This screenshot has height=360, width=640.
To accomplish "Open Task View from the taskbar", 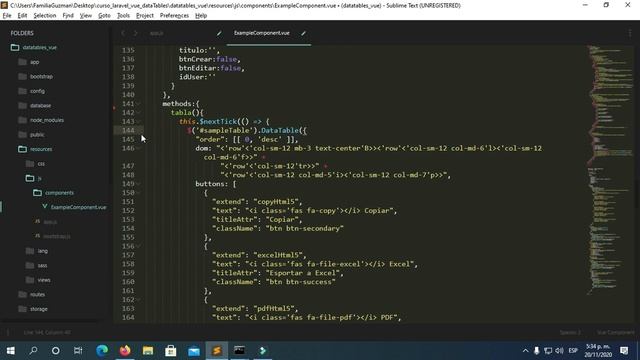I will 78,351.
